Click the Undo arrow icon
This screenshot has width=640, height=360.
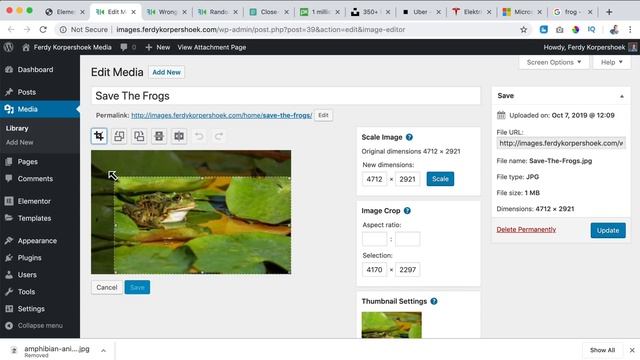tap(199, 136)
